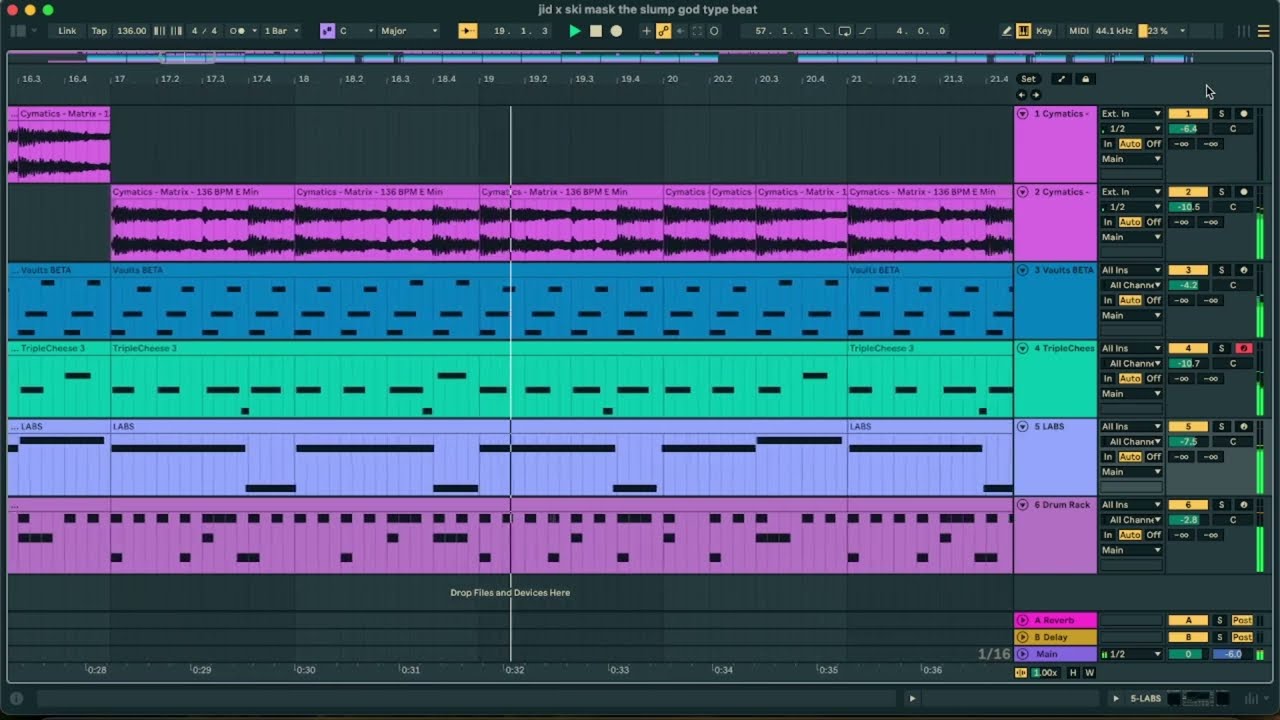
Task: Click the 4 / 4 time signature field
Action: pos(204,31)
